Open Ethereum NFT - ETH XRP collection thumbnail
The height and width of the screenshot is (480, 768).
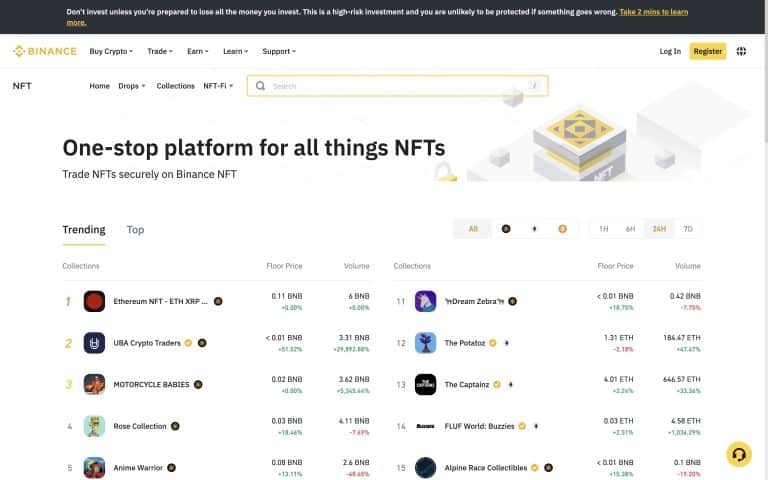tap(94, 301)
